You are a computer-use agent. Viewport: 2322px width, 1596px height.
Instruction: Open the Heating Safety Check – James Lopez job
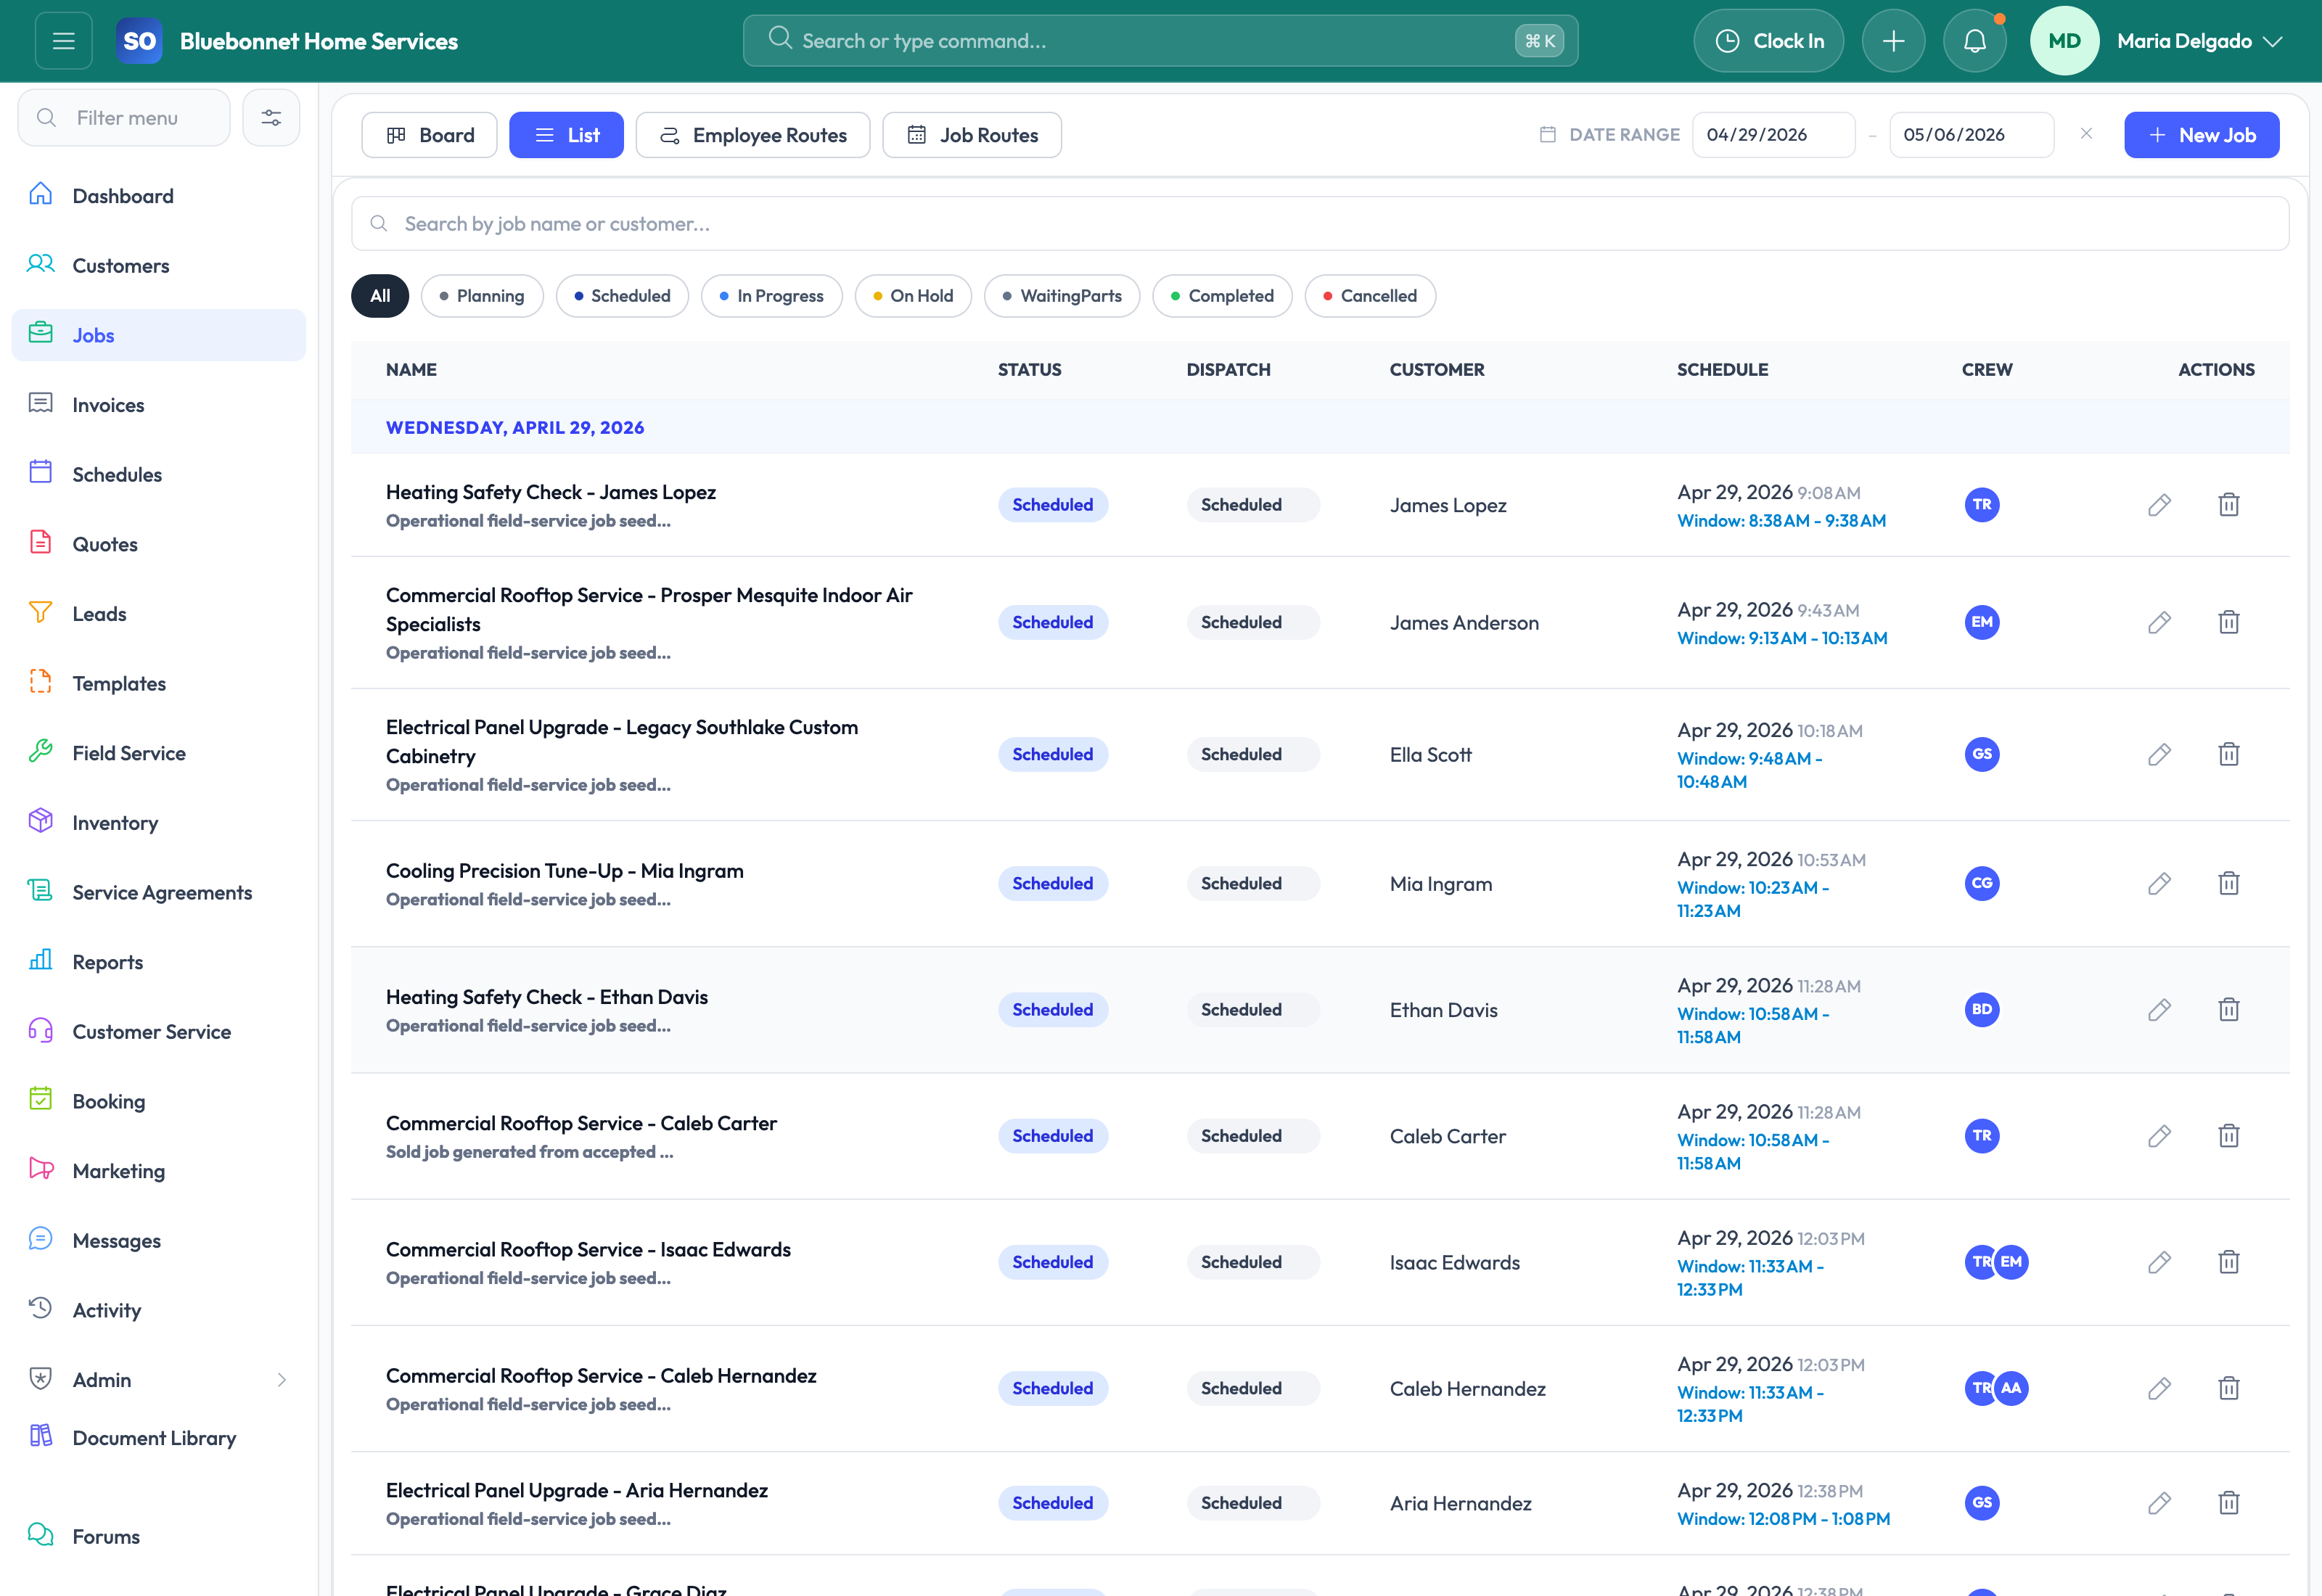click(x=550, y=492)
